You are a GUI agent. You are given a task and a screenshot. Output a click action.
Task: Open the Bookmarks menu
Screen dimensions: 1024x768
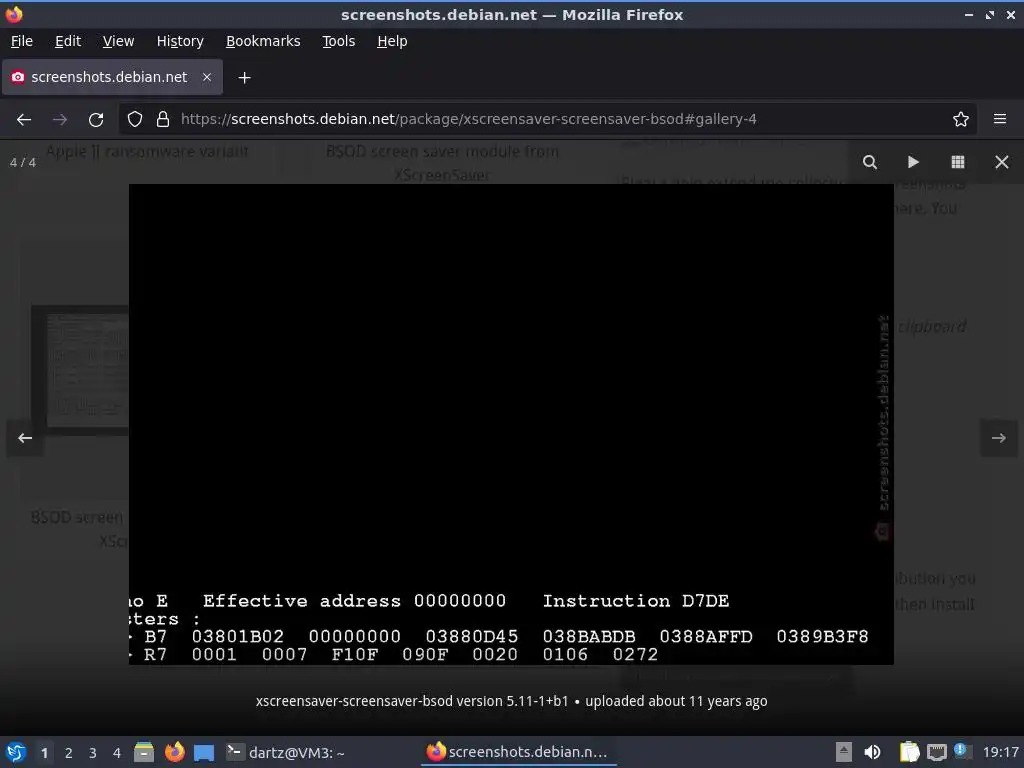(x=263, y=41)
